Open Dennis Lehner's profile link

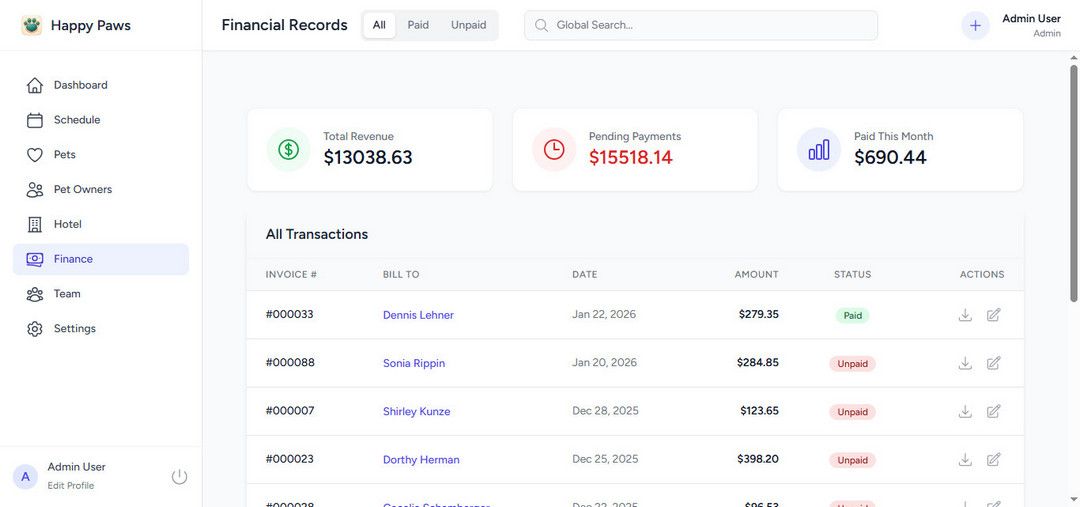[x=418, y=315]
